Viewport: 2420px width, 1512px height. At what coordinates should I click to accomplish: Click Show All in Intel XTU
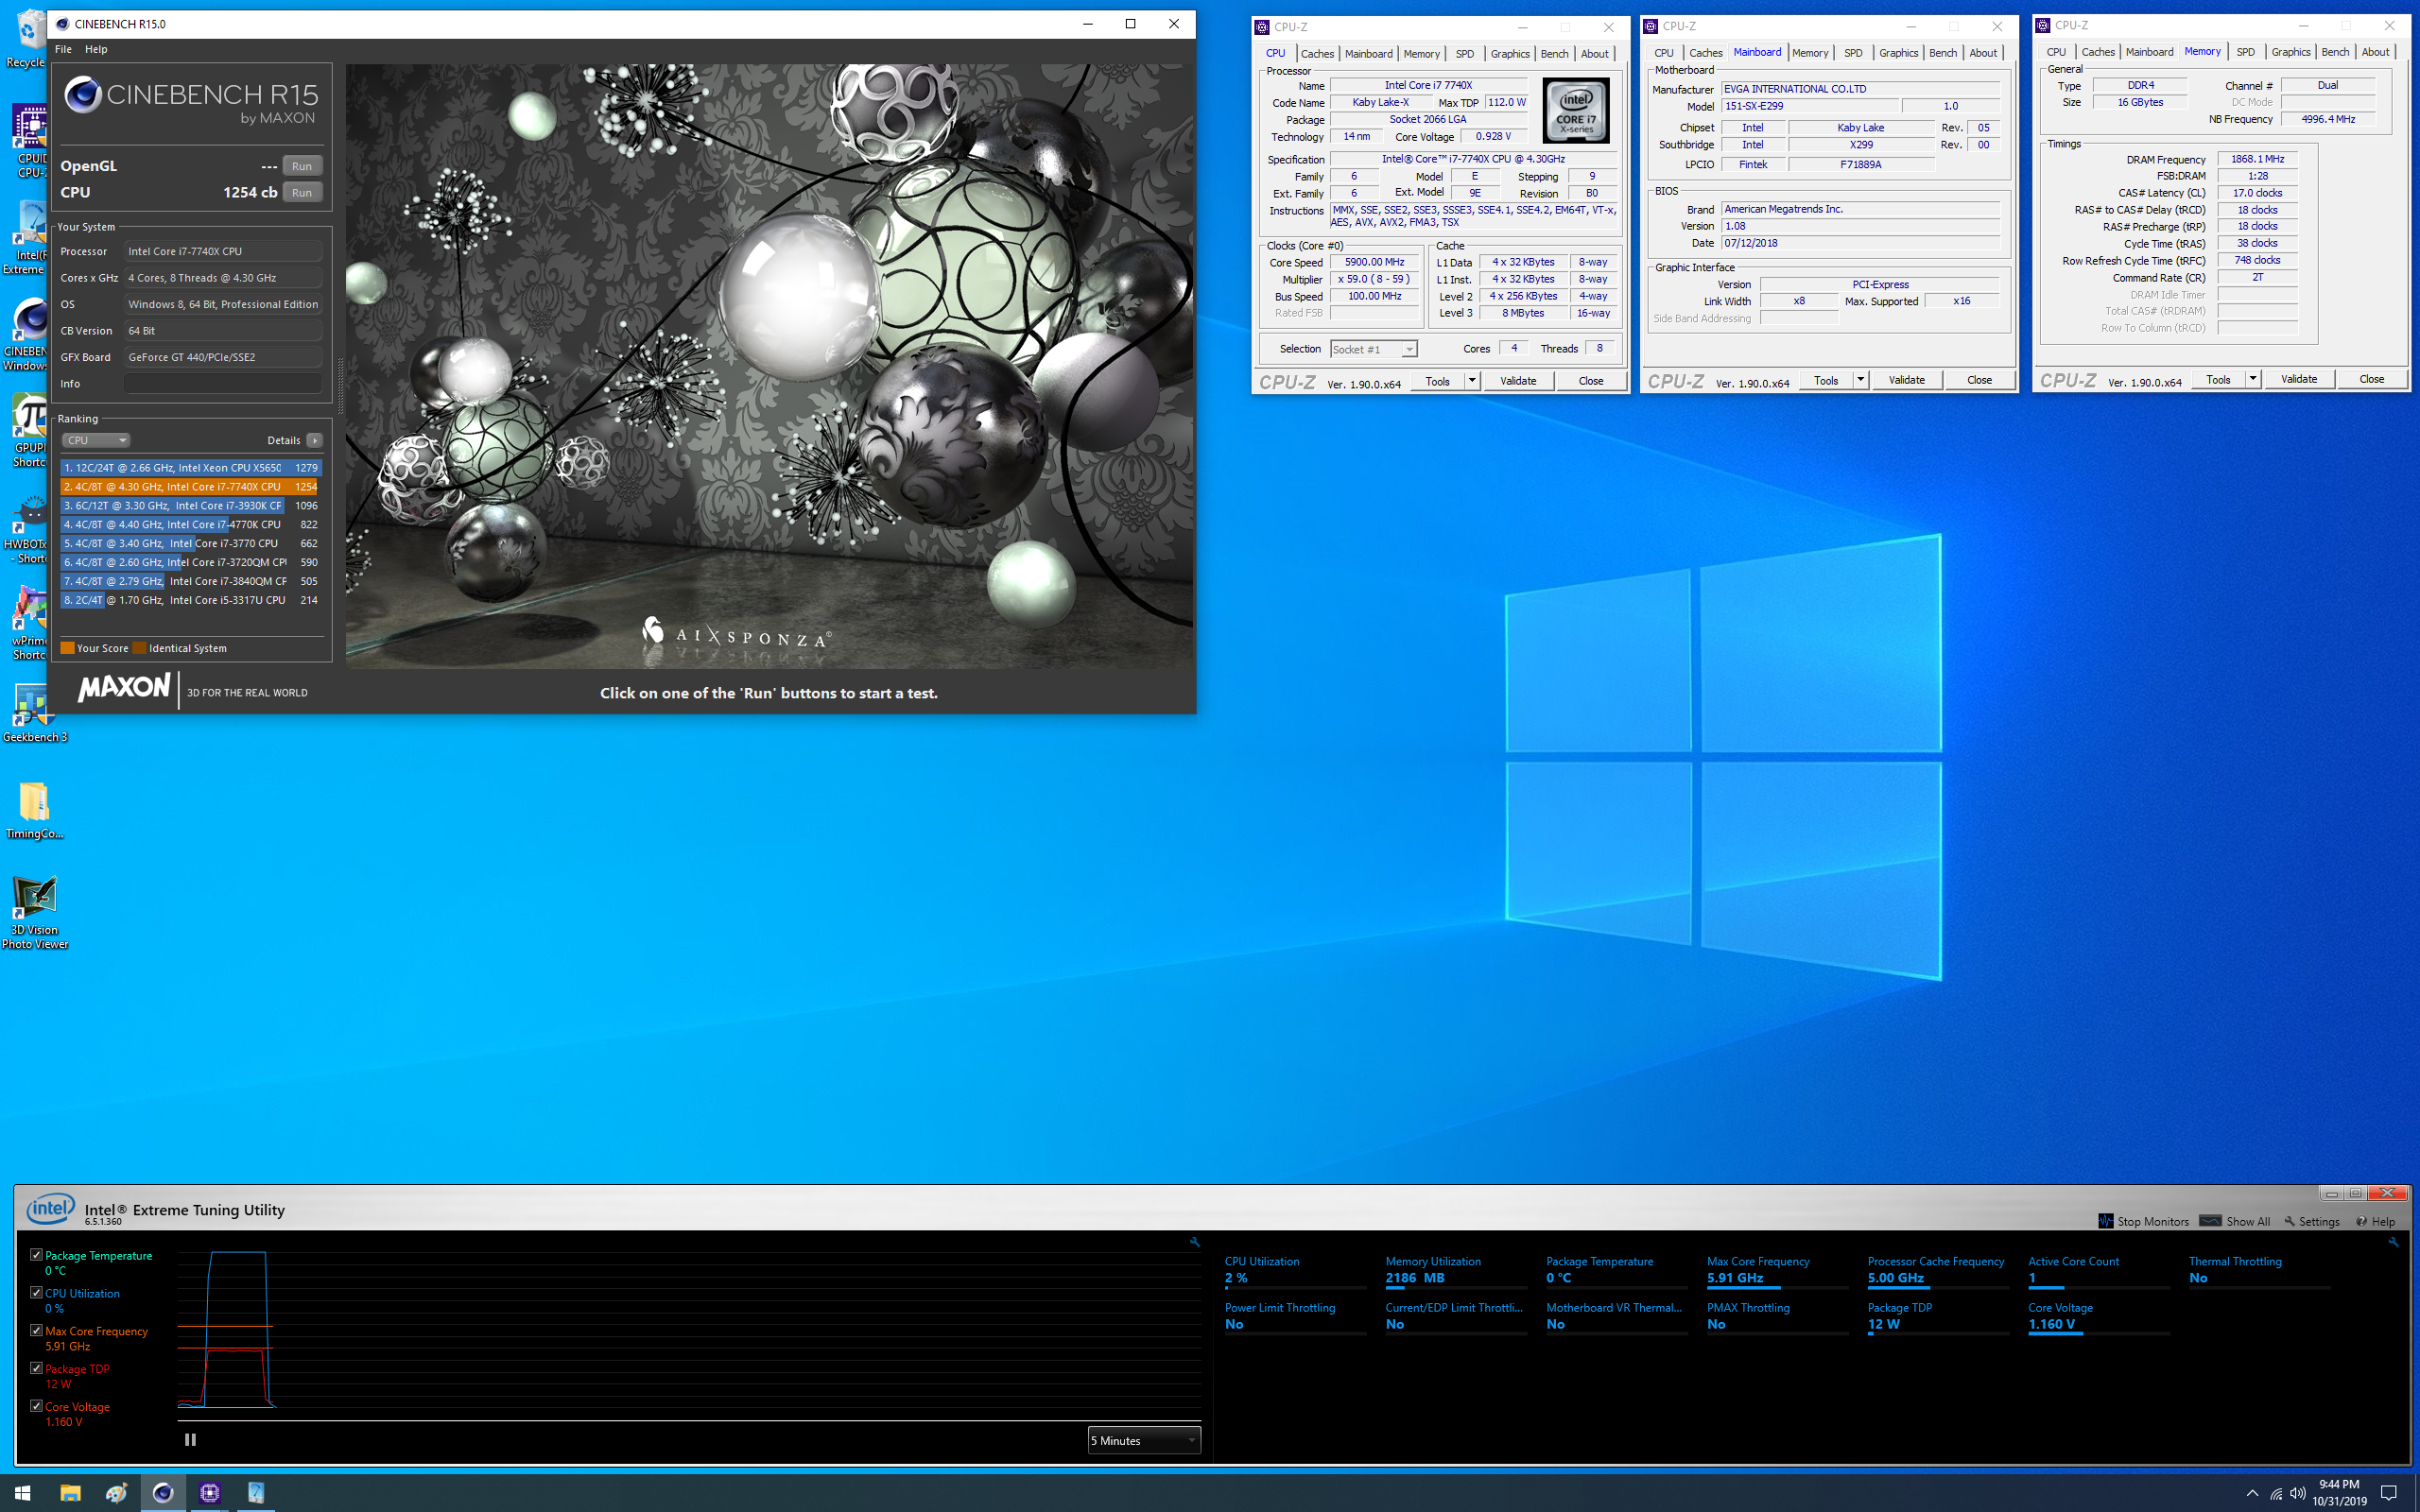coord(2235,1221)
